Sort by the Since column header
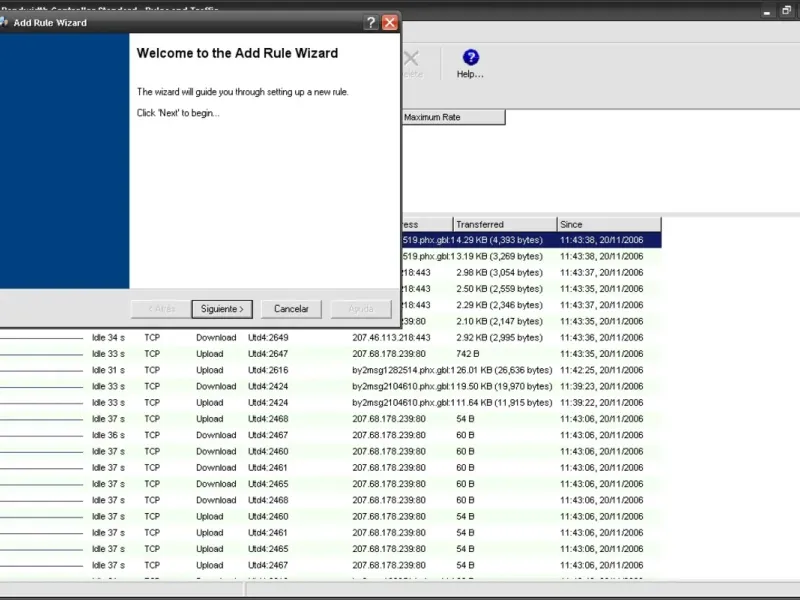This screenshot has width=800, height=600. tap(609, 224)
